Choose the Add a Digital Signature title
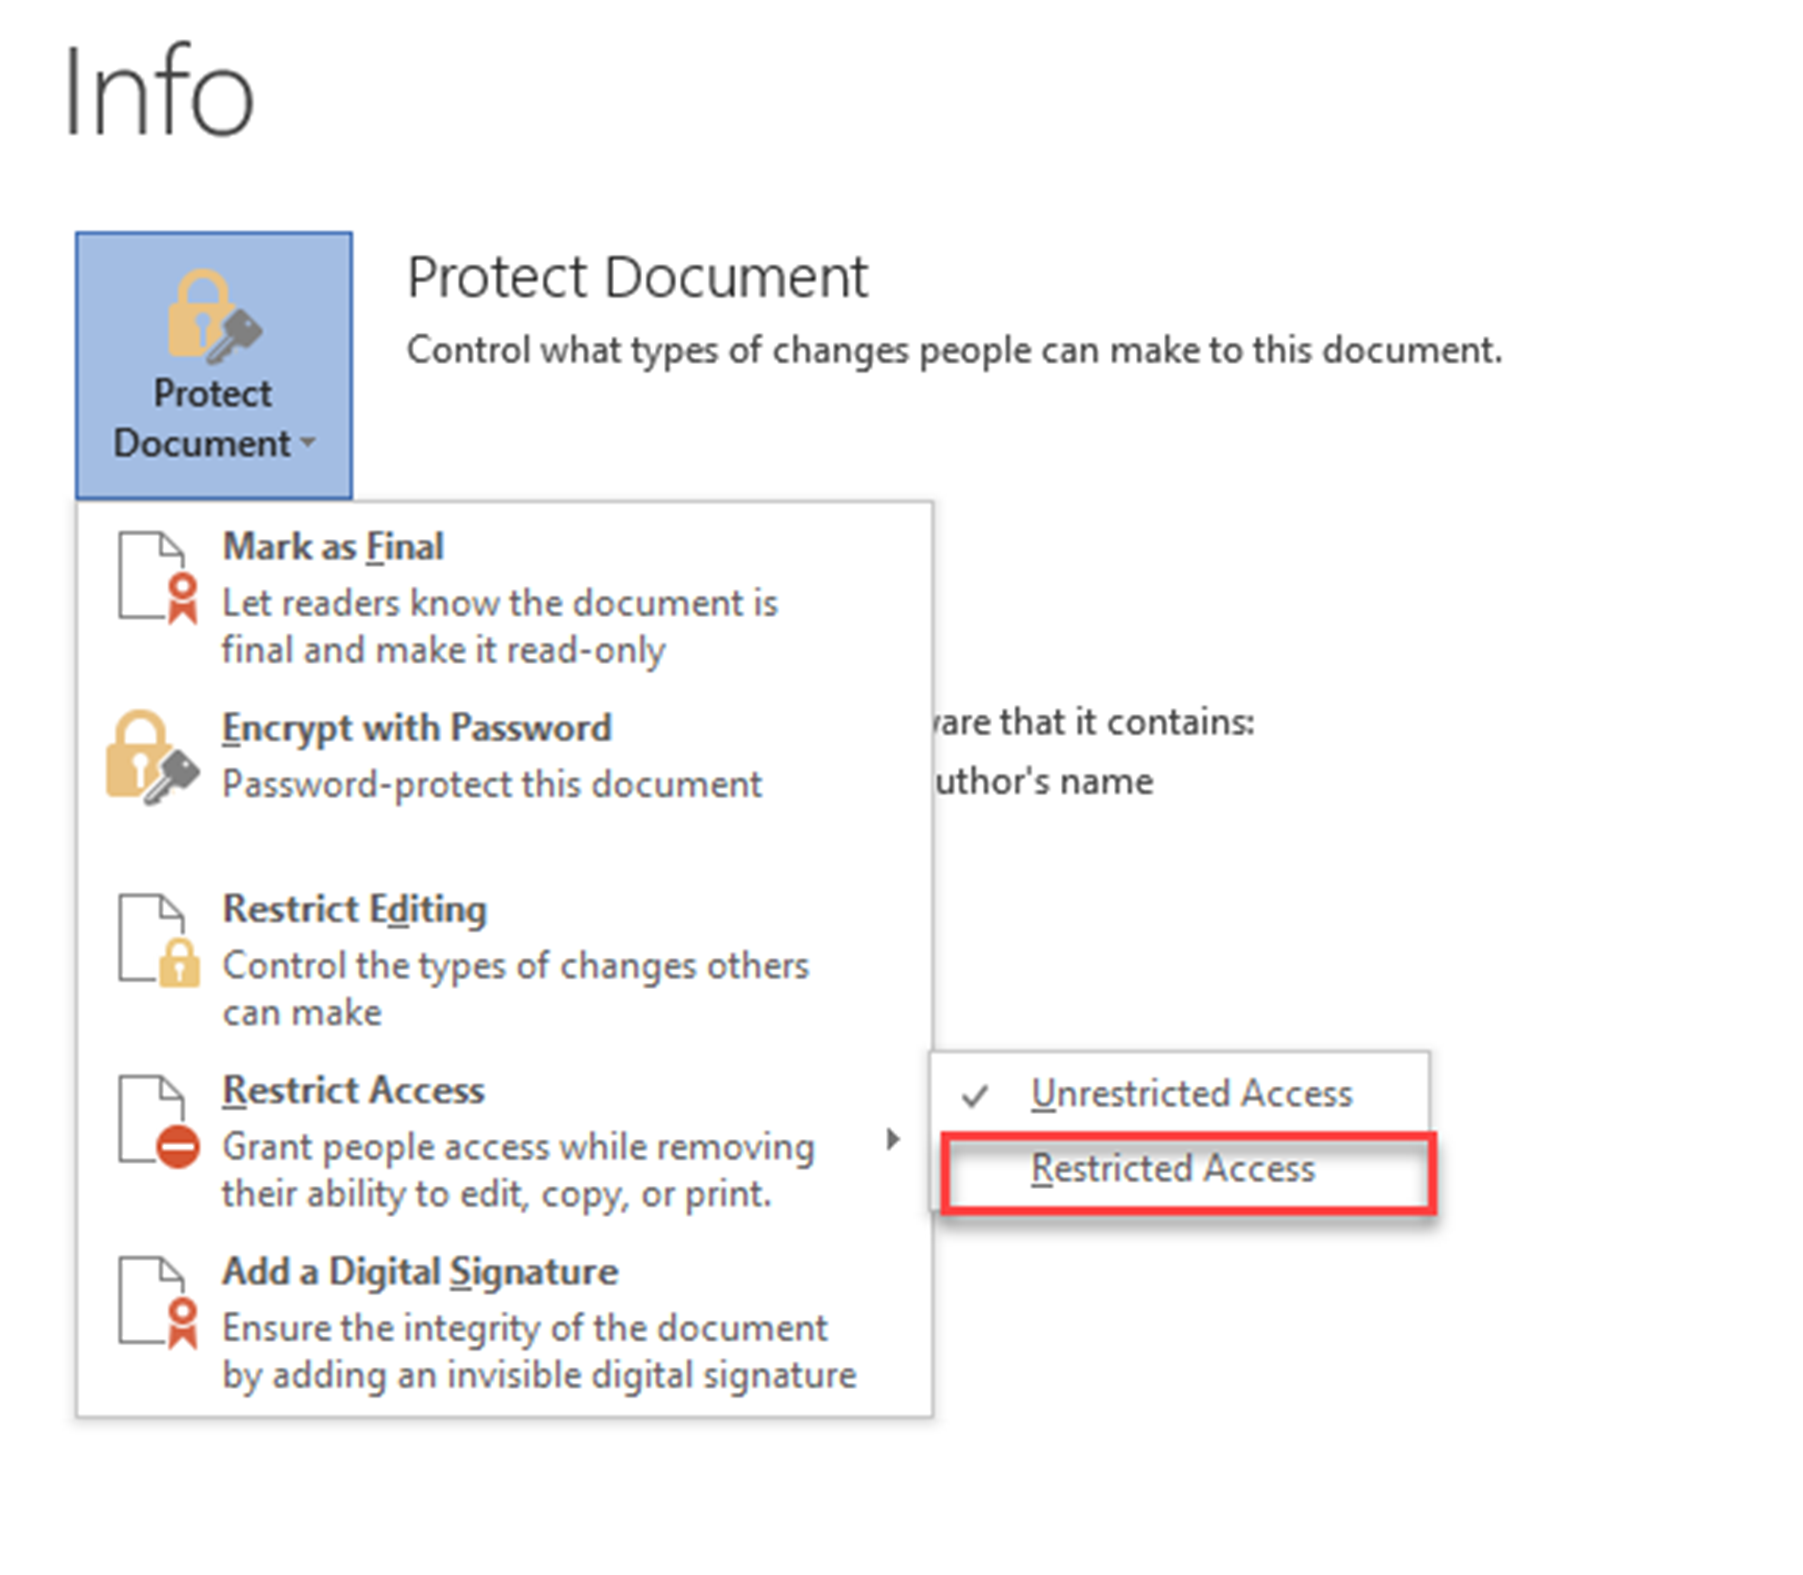 [420, 1272]
